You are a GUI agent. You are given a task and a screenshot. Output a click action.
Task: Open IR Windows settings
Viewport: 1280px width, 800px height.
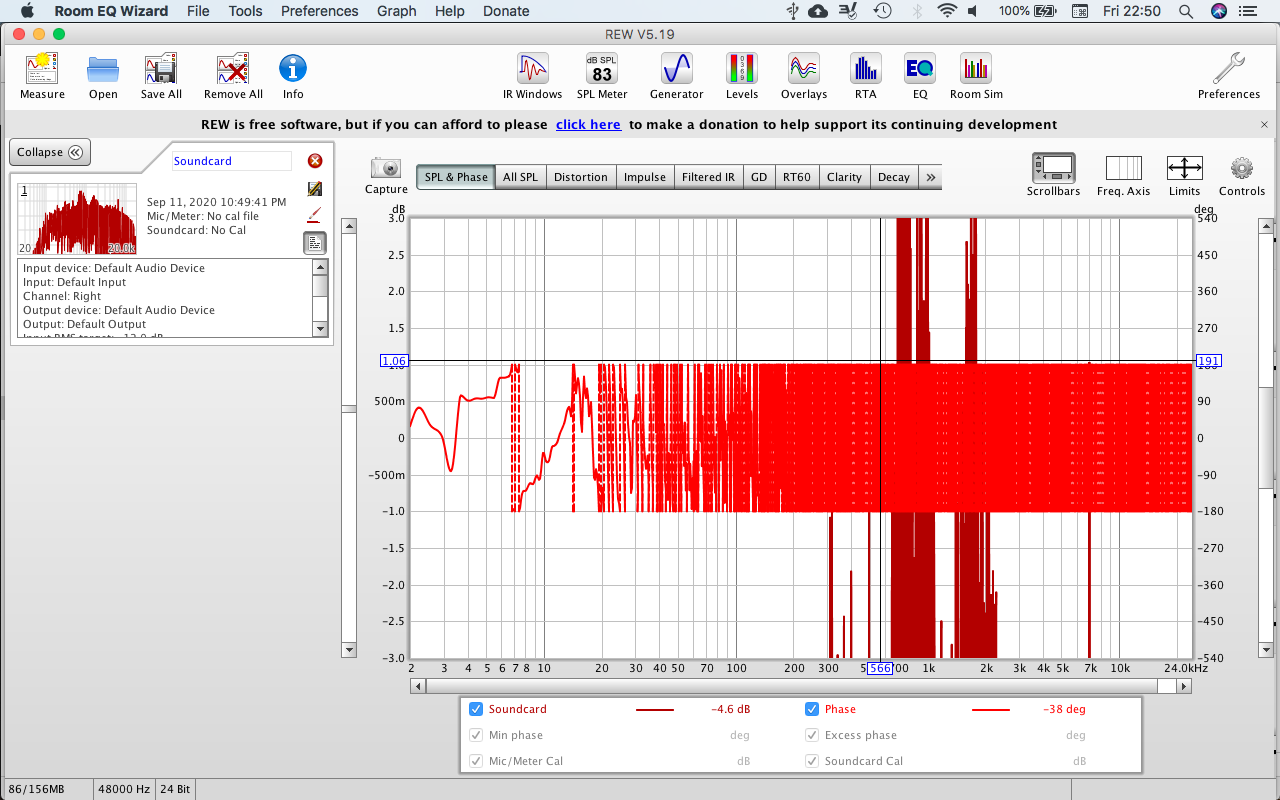pos(532,77)
